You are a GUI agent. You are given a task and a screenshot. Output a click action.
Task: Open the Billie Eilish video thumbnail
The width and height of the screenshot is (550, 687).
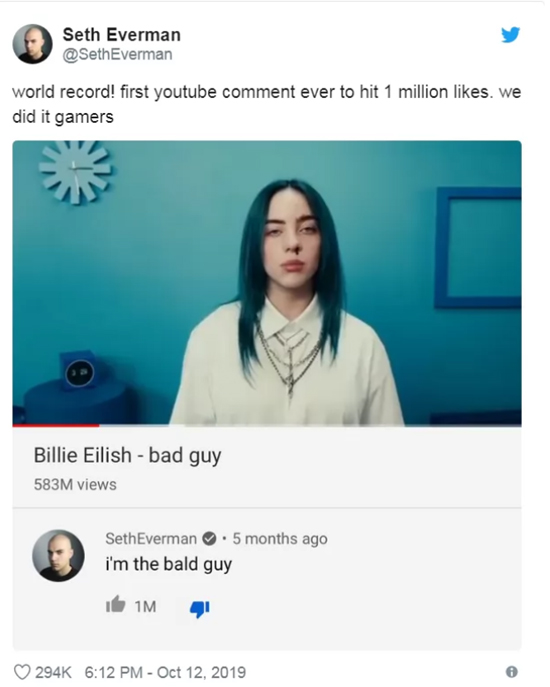pyautogui.click(x=267, y=283)
